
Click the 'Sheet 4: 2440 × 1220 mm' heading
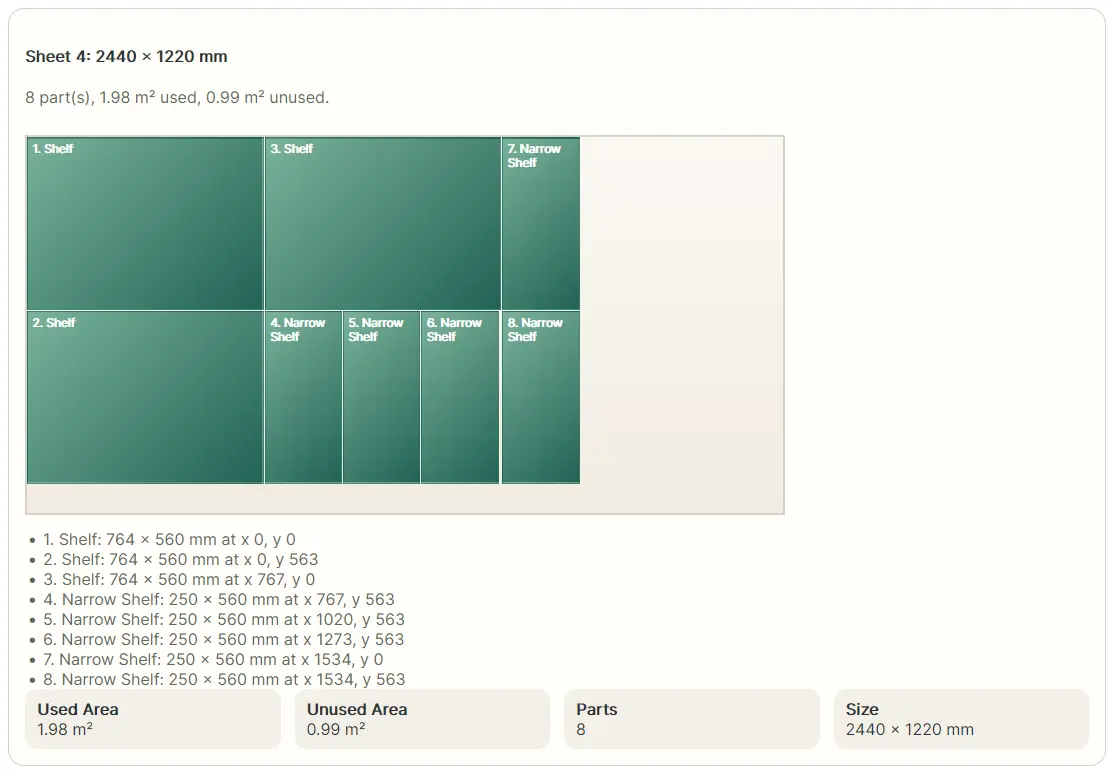(126, 57)
